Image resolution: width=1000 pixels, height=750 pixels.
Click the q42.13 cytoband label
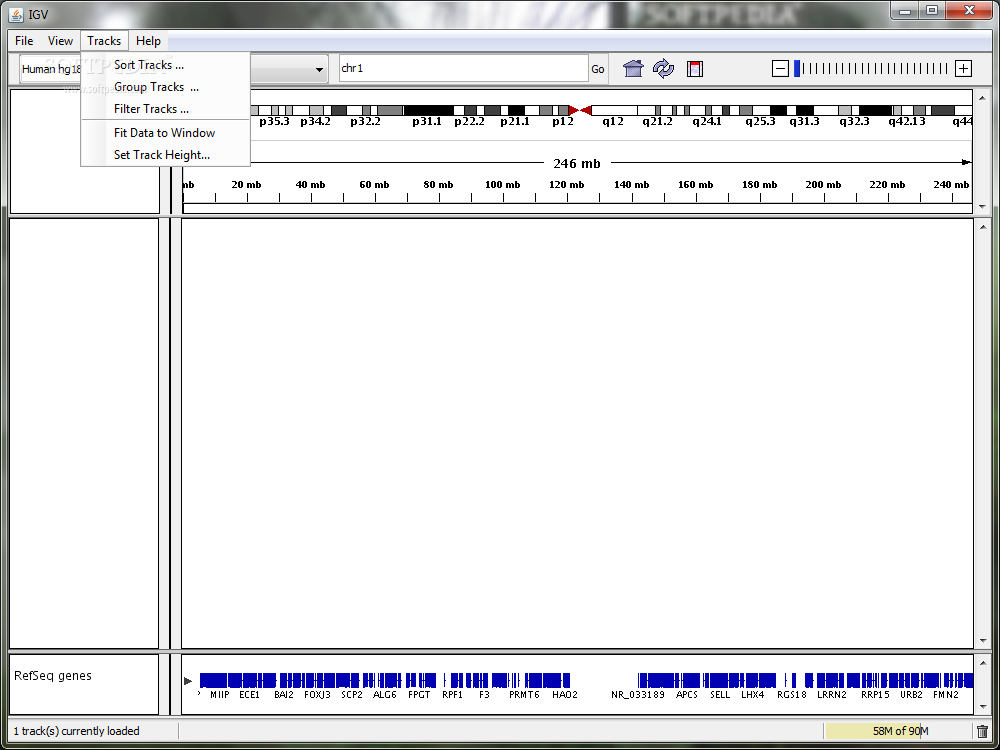[907, 121]
